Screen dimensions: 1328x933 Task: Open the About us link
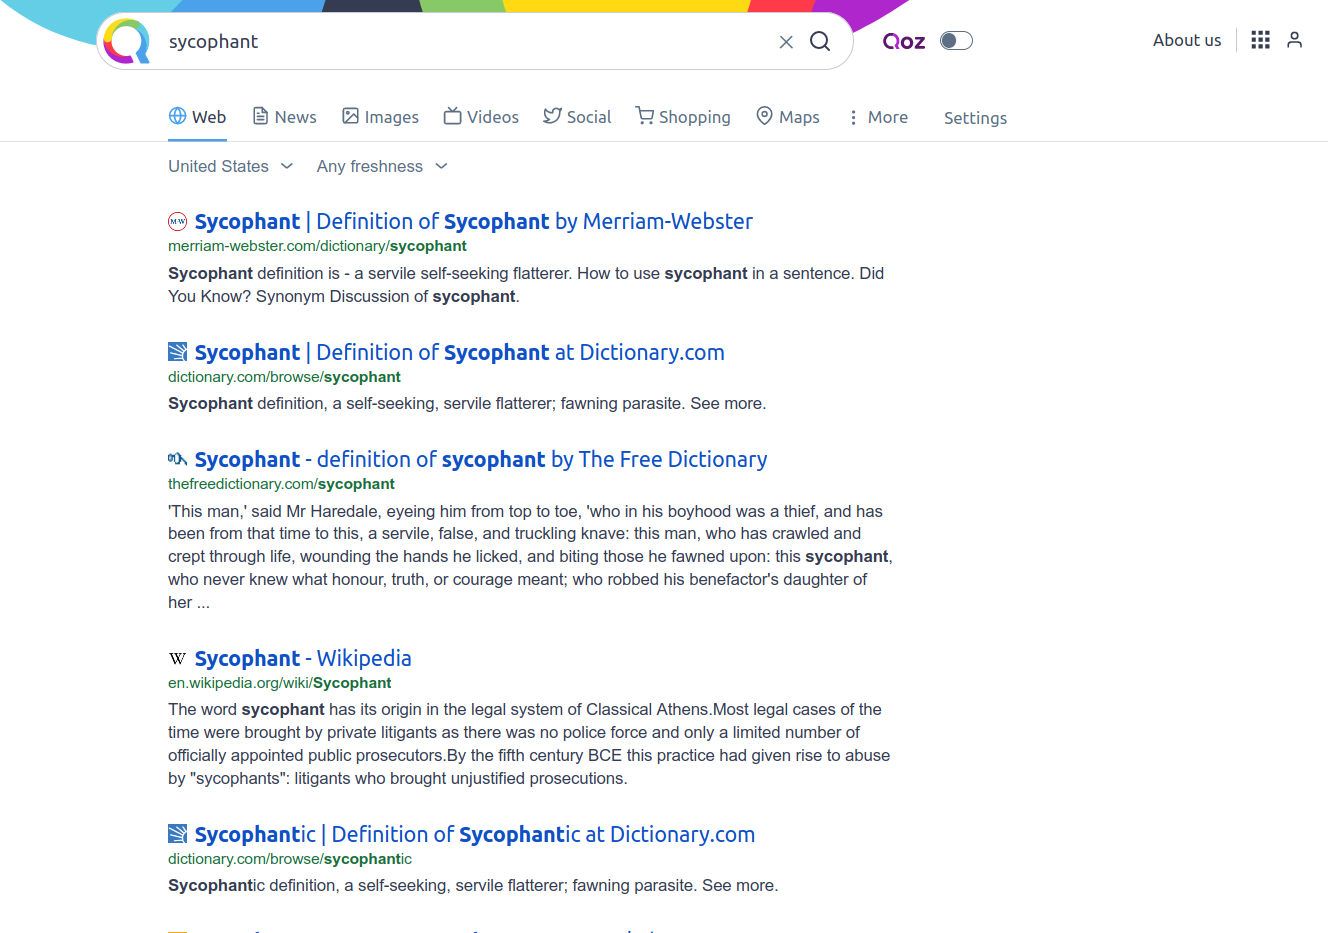point(1187,40)
